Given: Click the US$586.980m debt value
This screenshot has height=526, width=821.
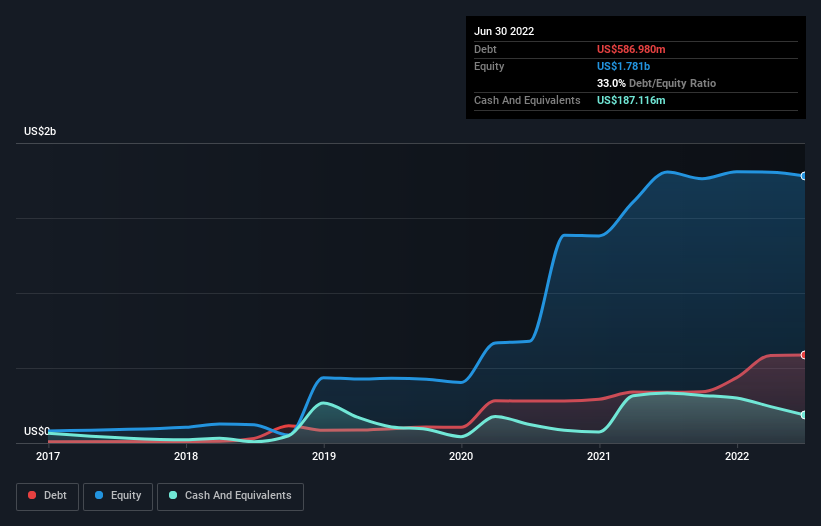Looking at the screenshot, I should click(631, 49).
